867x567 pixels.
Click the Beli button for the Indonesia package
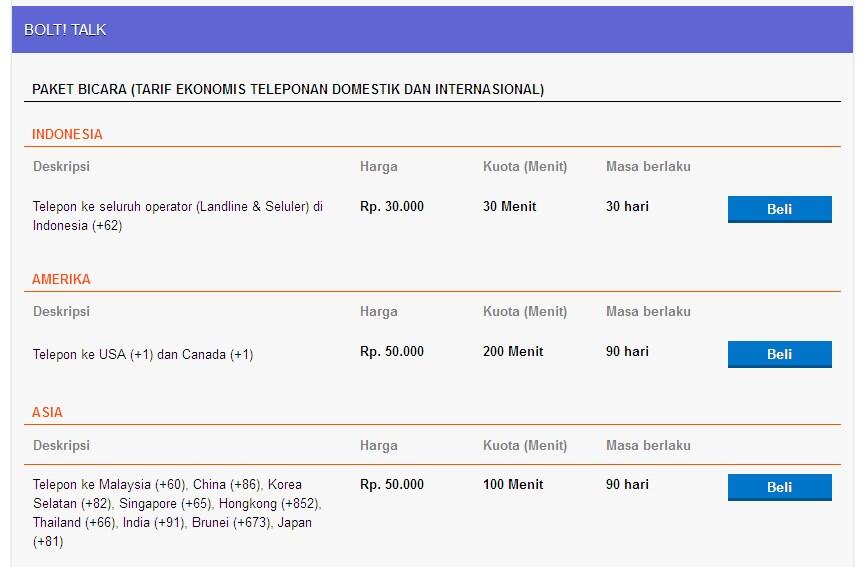pyautogui.click(x=779, y=209)
